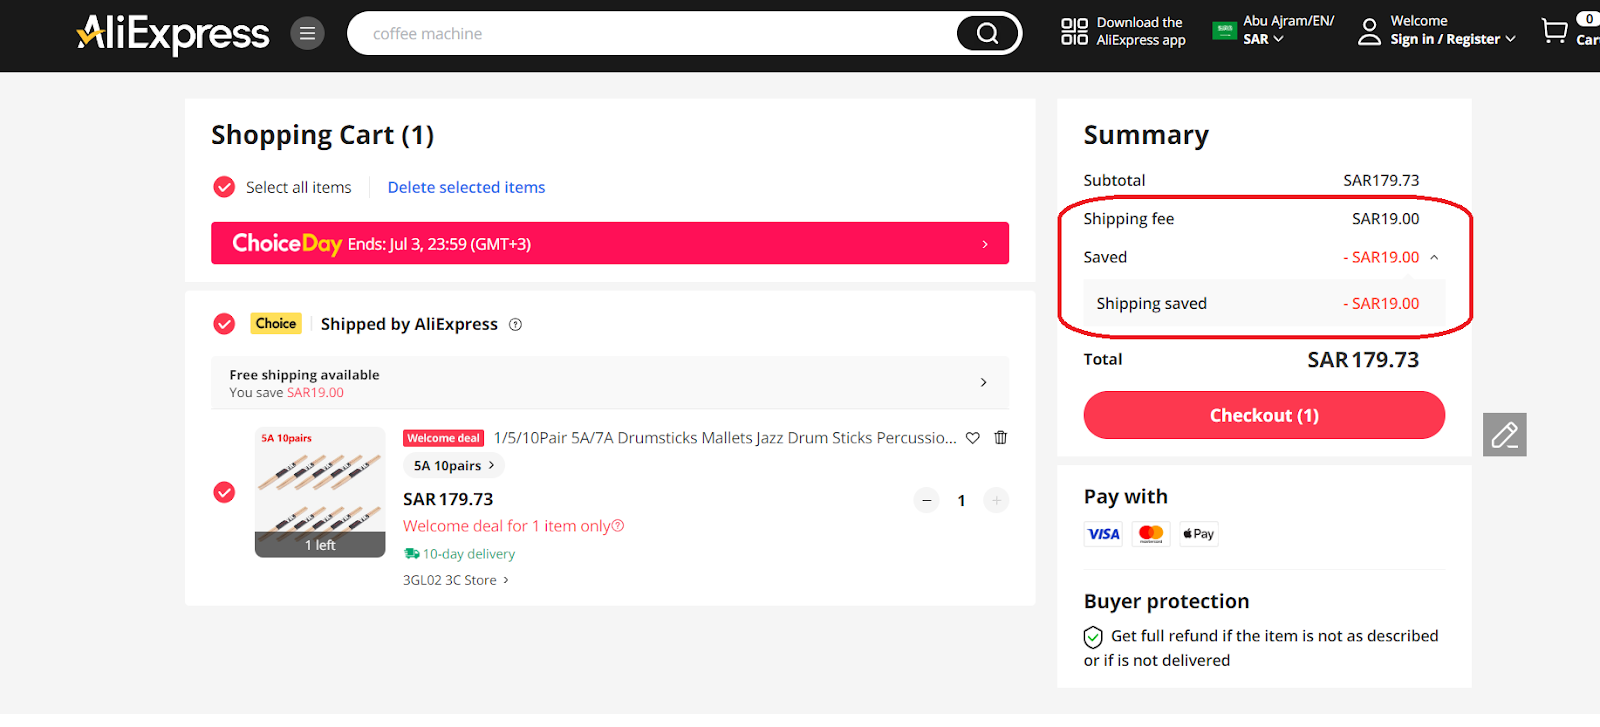The width and height of the screenshot is (1600, 727).
Task: Click the Checkout (1) button
Action: pos(1264,415)
